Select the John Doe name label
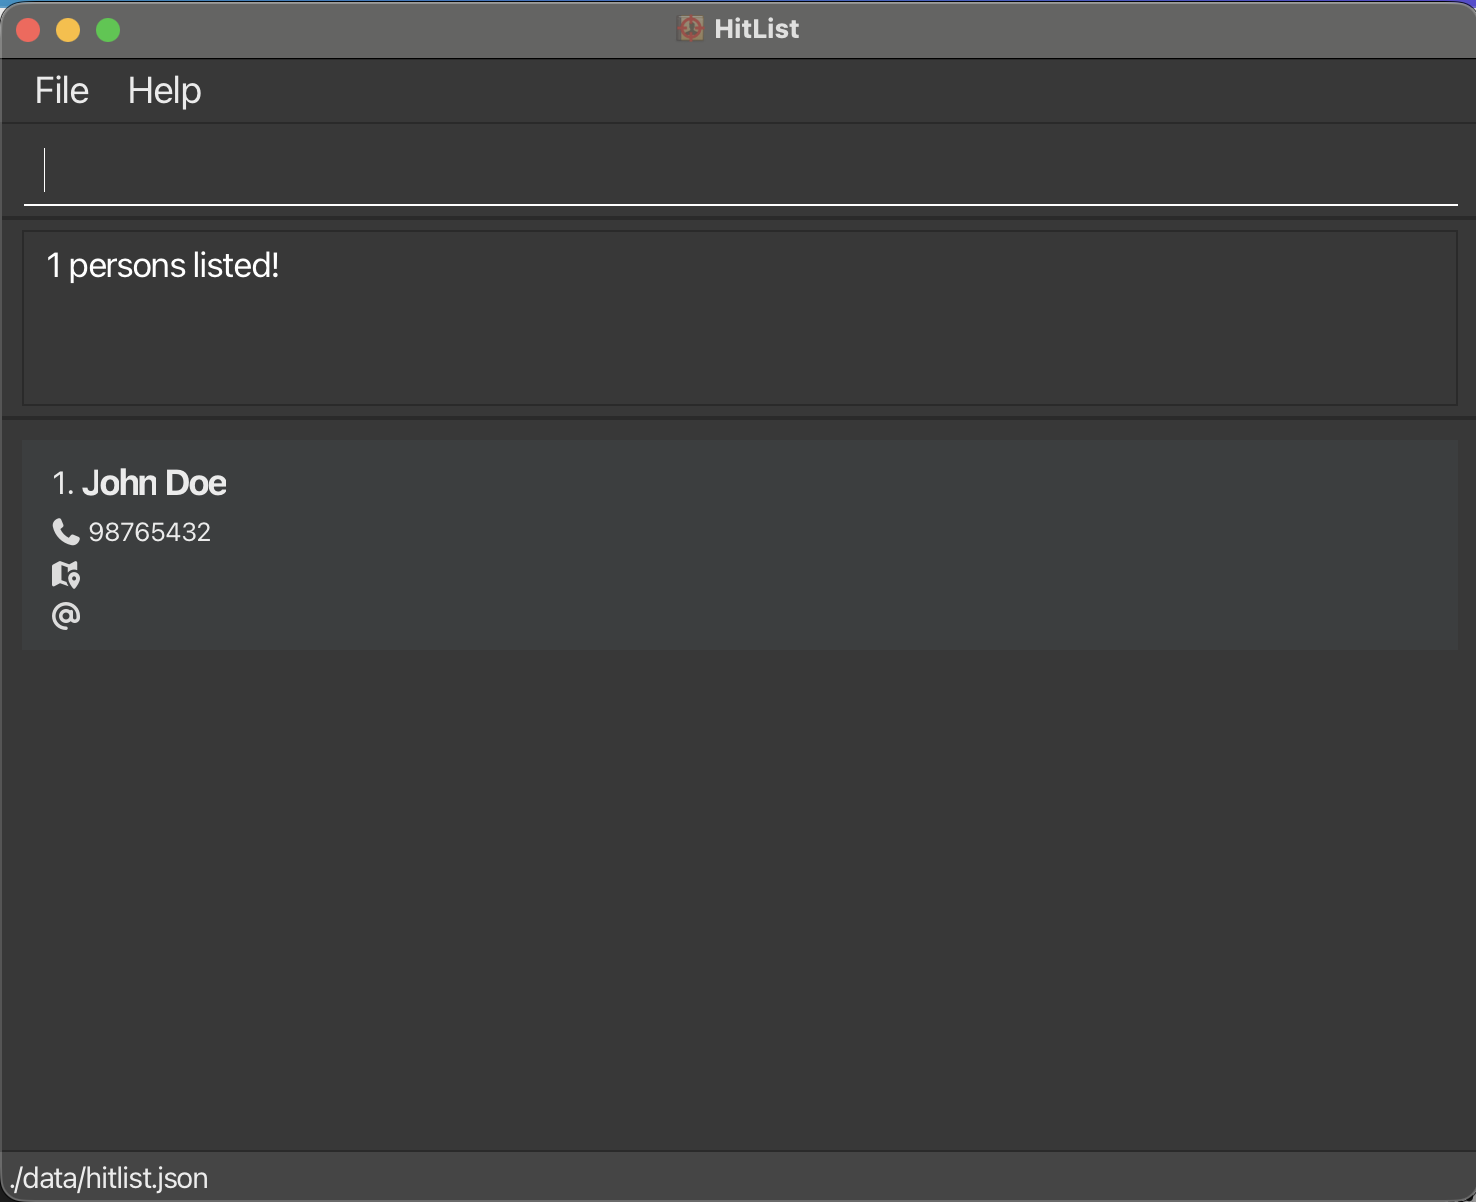Screen dimensions: 1476x1202 pos(154,483)
